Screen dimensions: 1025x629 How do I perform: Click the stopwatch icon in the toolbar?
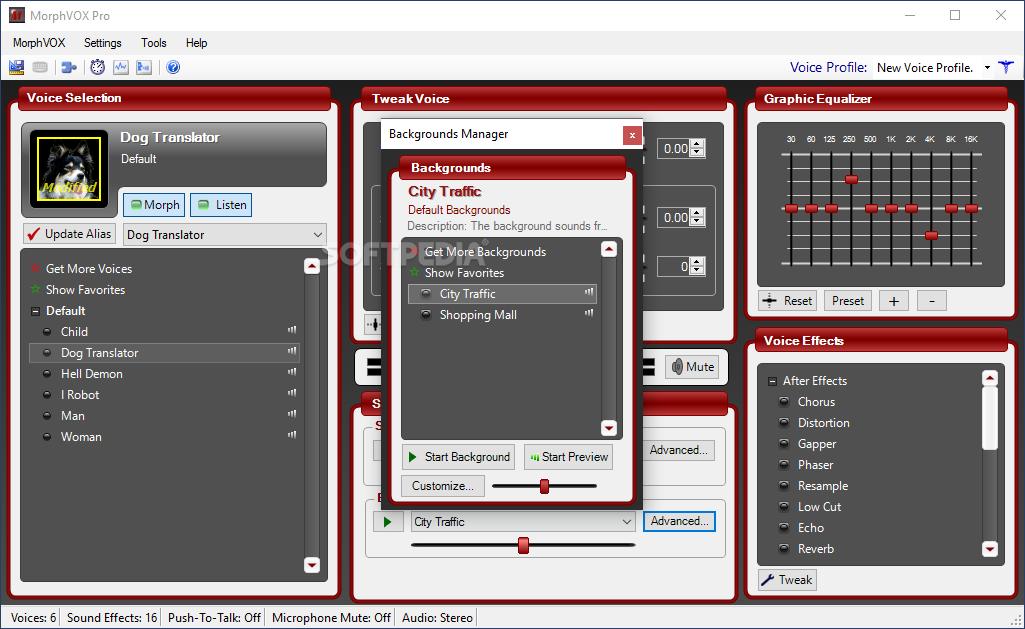click(x=97, y=67)
